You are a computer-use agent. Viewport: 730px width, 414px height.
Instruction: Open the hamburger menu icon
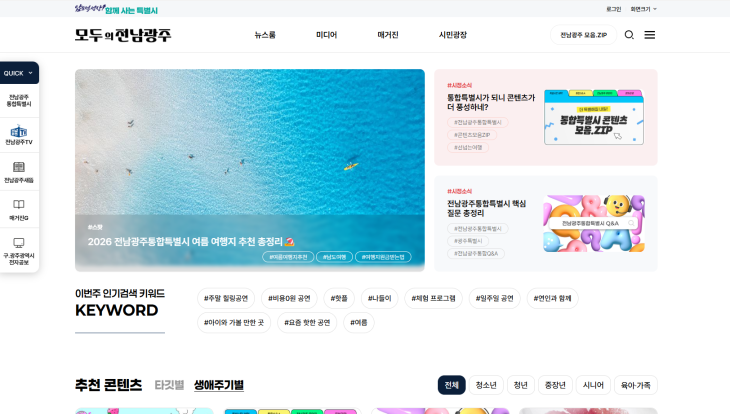coord(649,35)
